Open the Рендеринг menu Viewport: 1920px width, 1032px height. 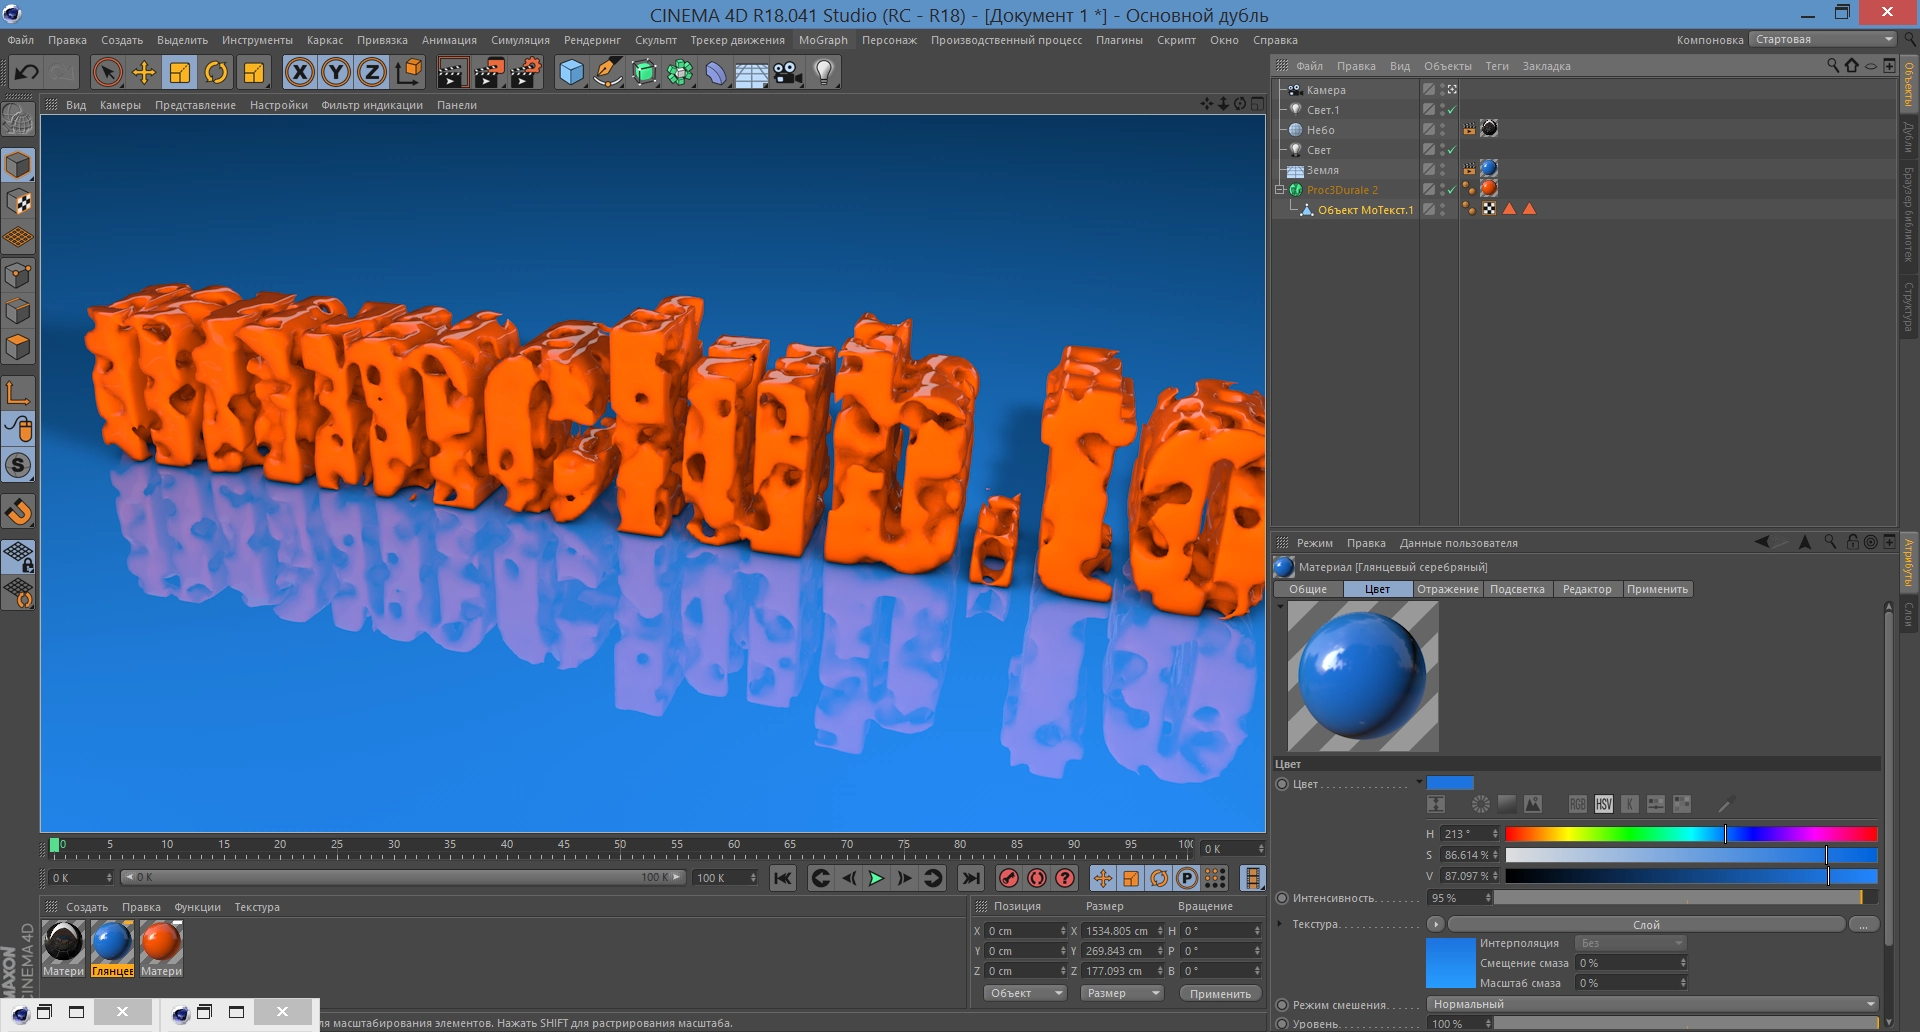(x=592, y=40)
